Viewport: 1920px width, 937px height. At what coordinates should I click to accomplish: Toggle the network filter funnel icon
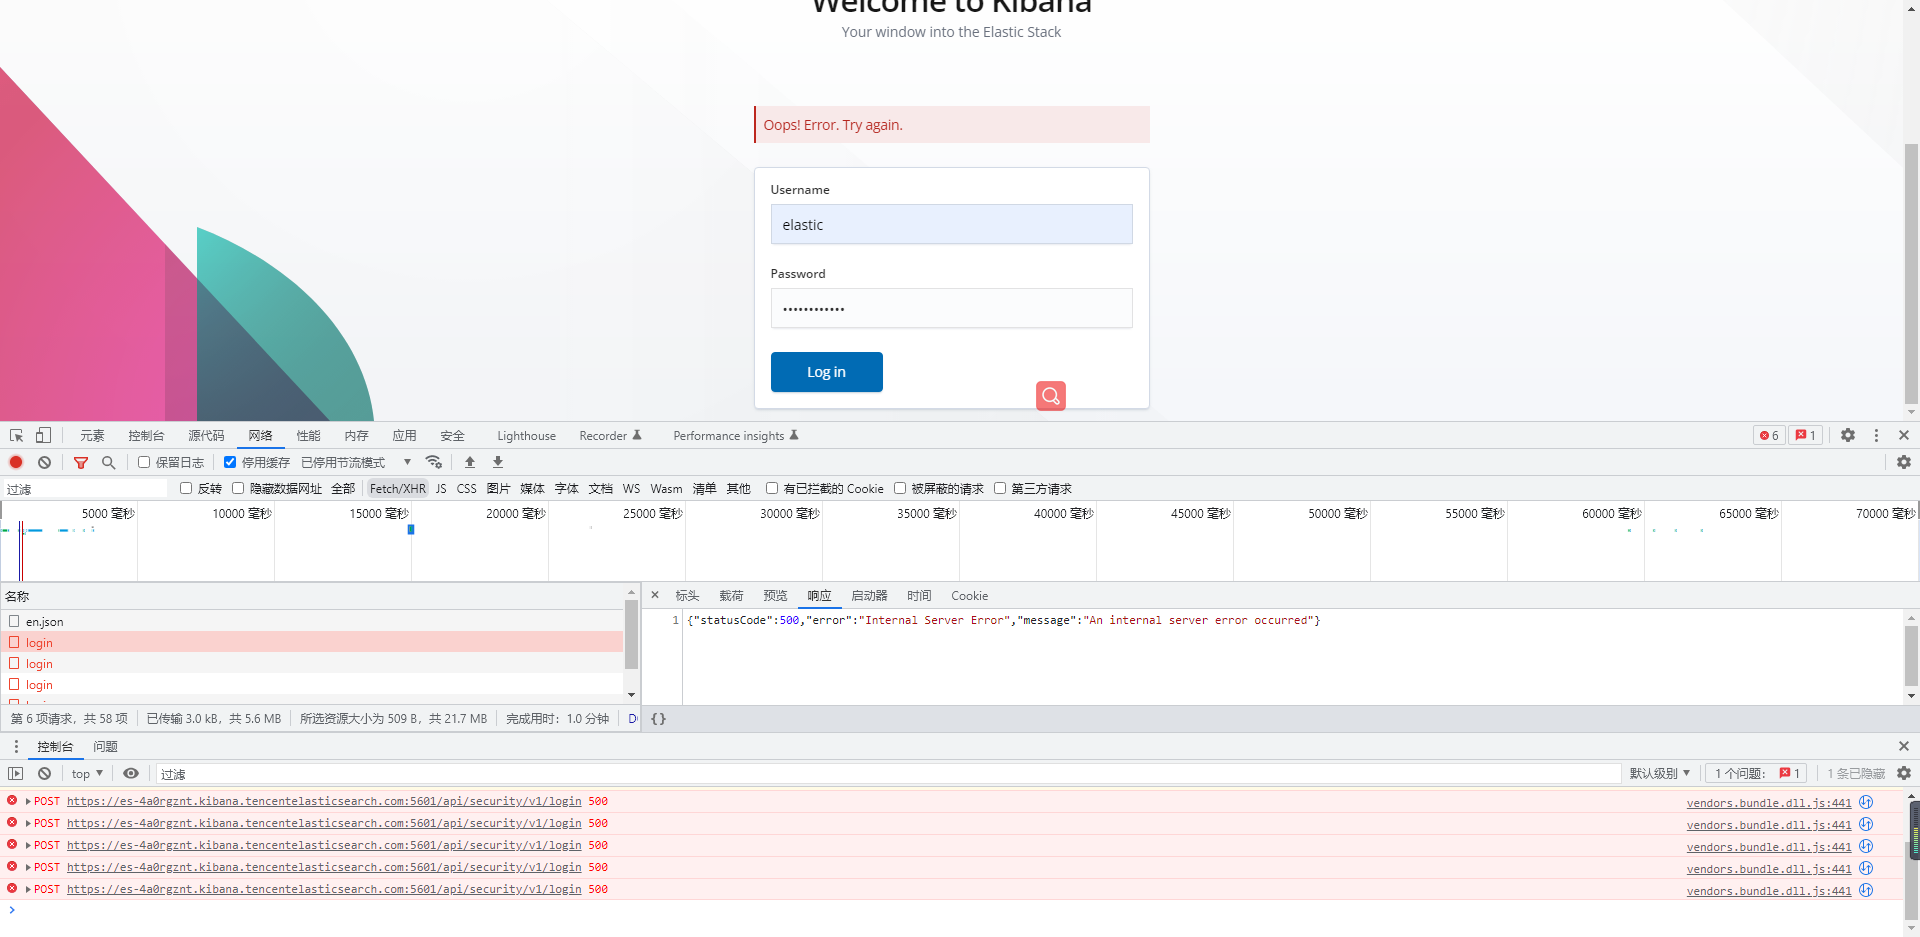[81, 462]
